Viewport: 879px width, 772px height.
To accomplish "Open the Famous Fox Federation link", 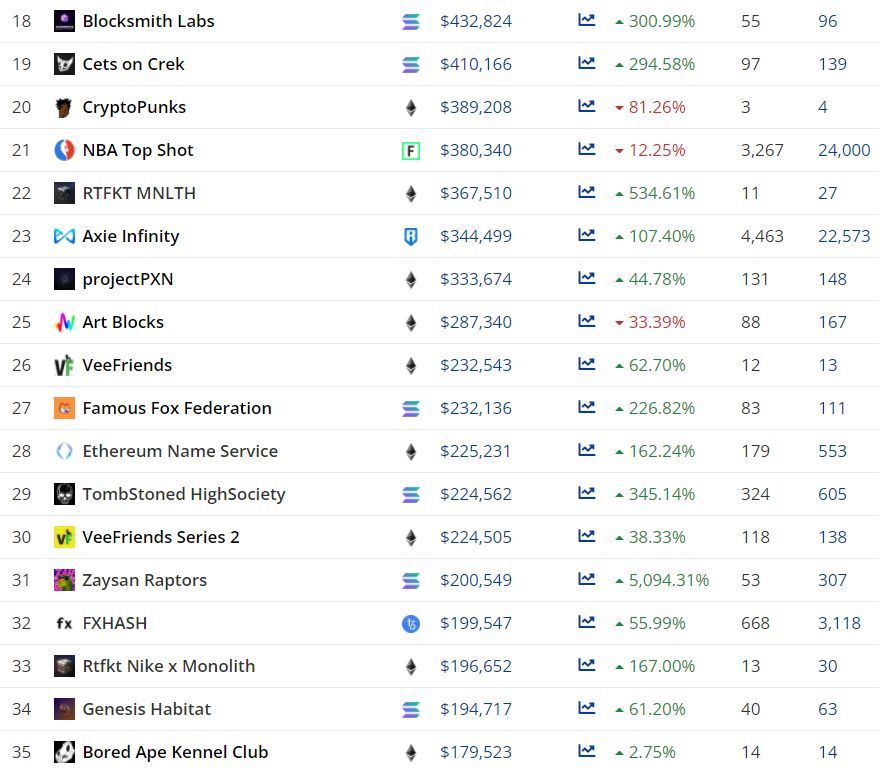I will pyautogui.click(x=177, y=408).
